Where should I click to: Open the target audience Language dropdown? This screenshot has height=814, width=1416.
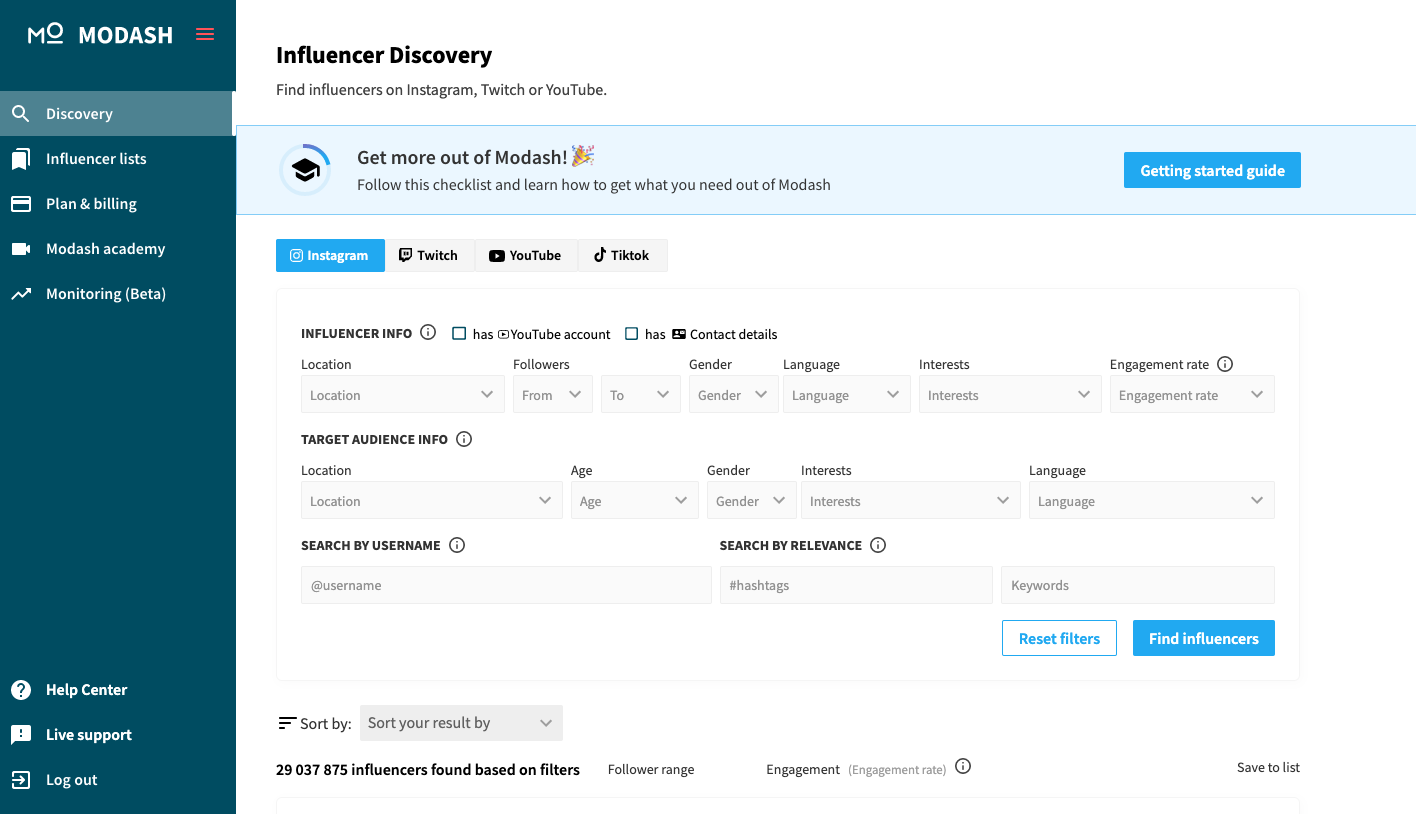click(1152, 501)
